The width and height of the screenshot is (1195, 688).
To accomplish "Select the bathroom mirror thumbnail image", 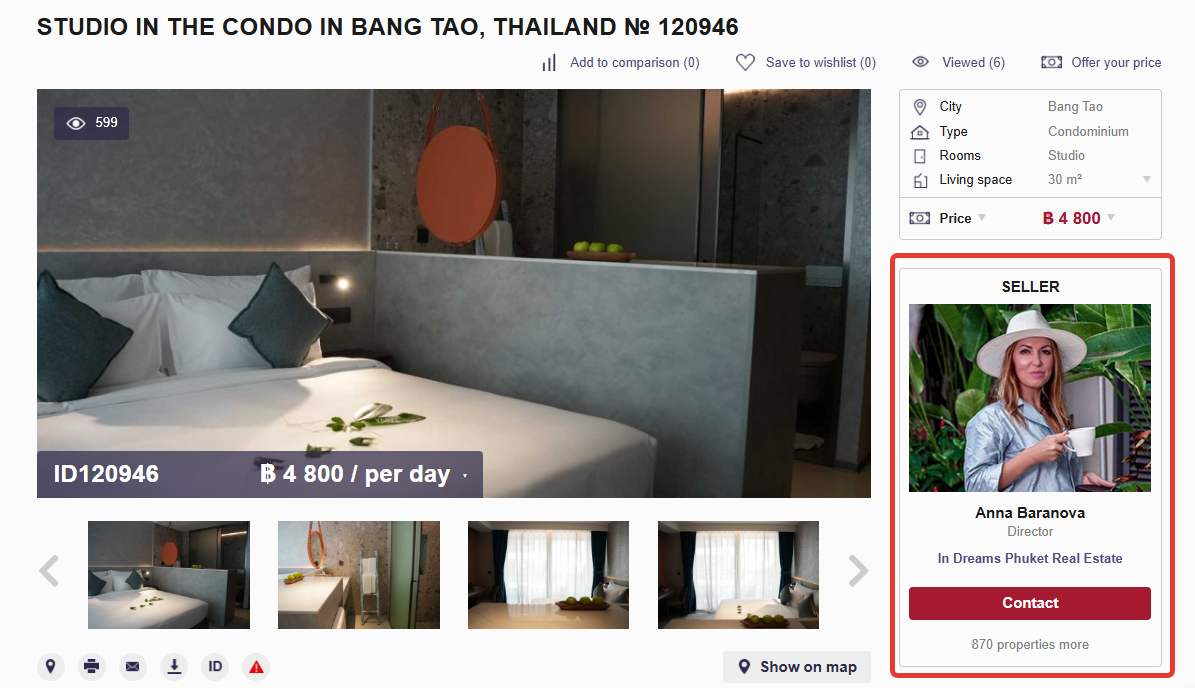I will point(359,574).
